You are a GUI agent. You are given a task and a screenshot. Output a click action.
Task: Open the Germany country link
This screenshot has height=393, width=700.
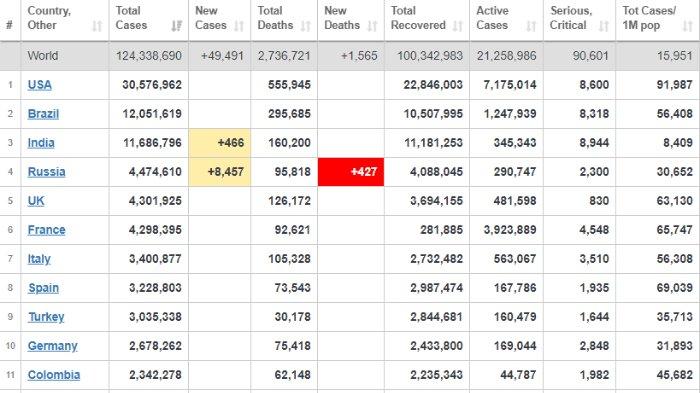pyautogui.click(x=53, y=346)
